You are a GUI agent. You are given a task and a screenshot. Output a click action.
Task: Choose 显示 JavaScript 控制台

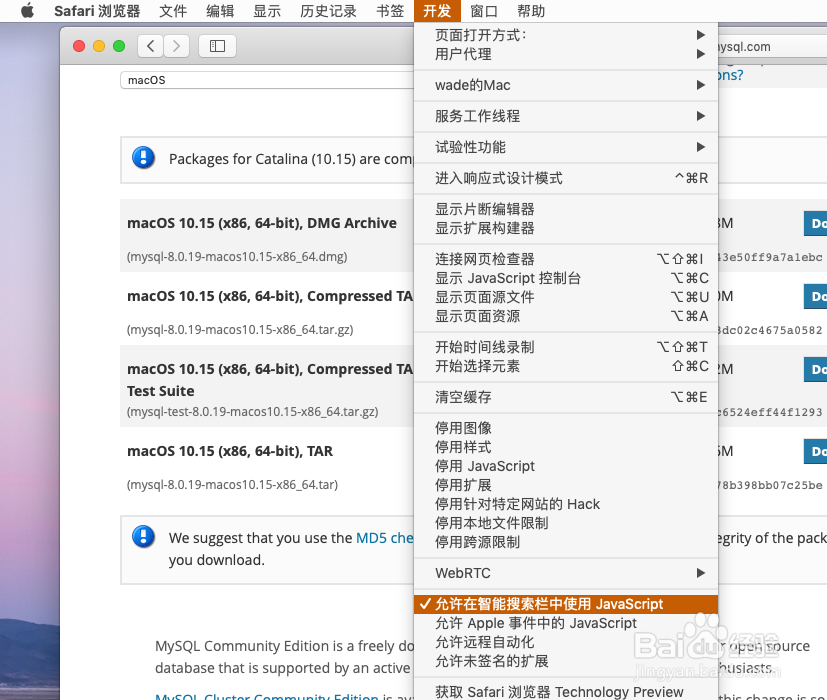click(x=566, y=278)
